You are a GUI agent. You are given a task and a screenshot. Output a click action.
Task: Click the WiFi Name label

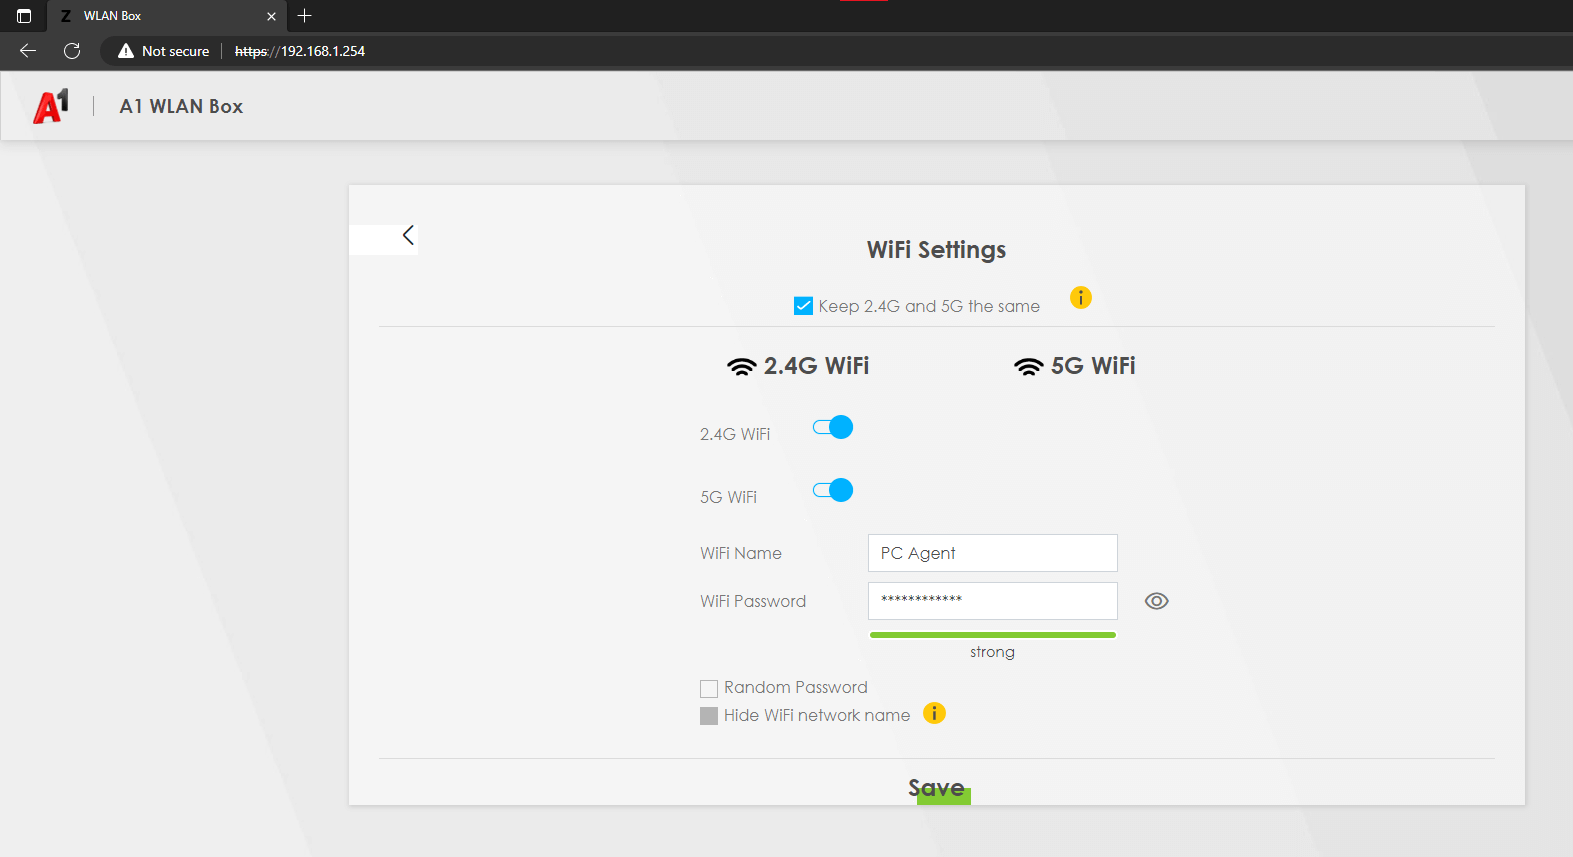741,553
